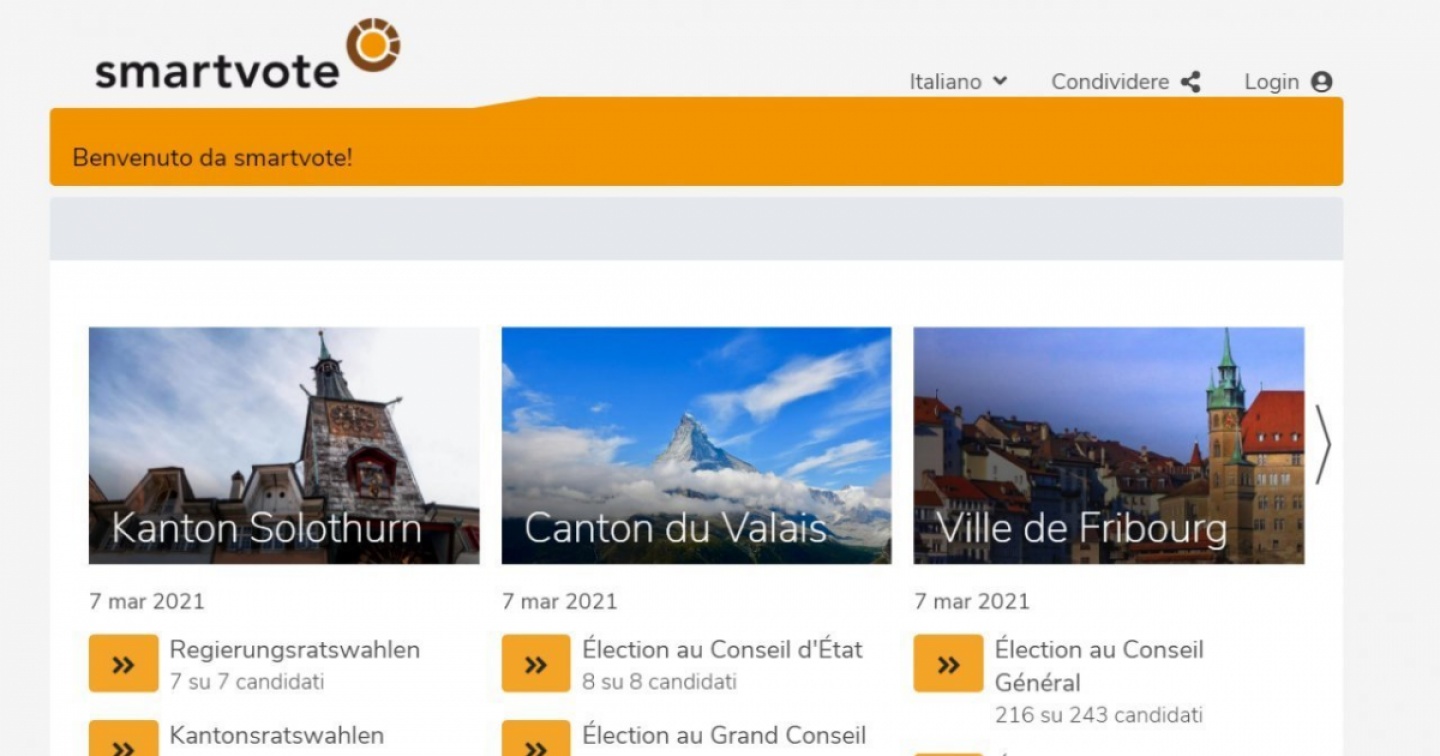Screen dimensions: 1440x756
Task: Click arrow button beside Élection au Conseil Général
Action: point(948,664)
